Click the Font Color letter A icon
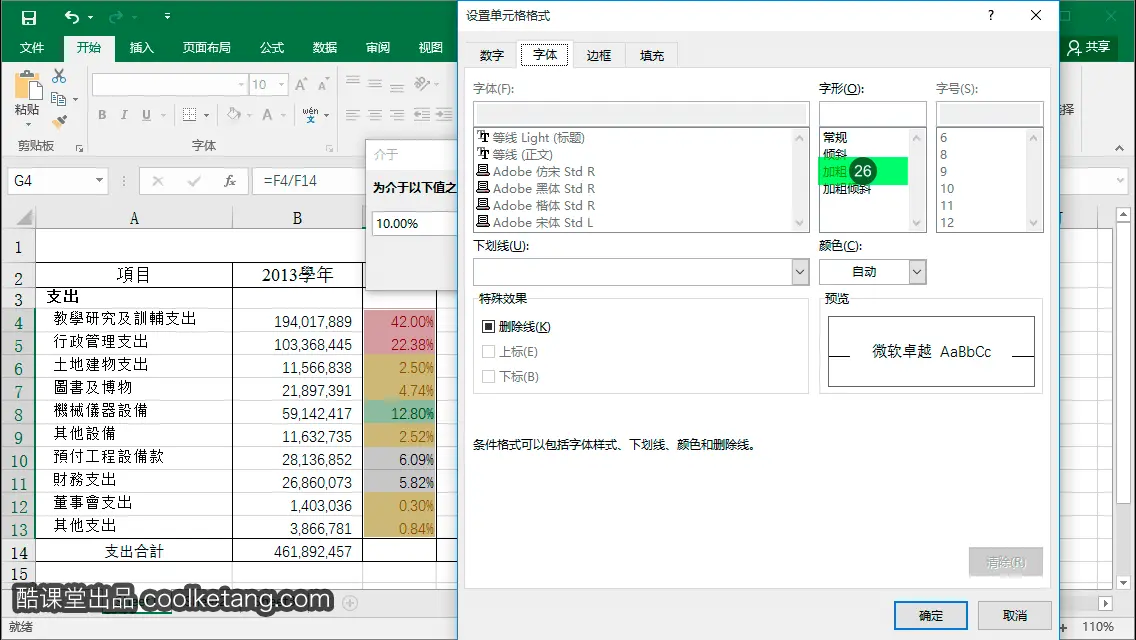This screenshot has width=1136, height=640. pyautogui.click(x=267, y=115)
